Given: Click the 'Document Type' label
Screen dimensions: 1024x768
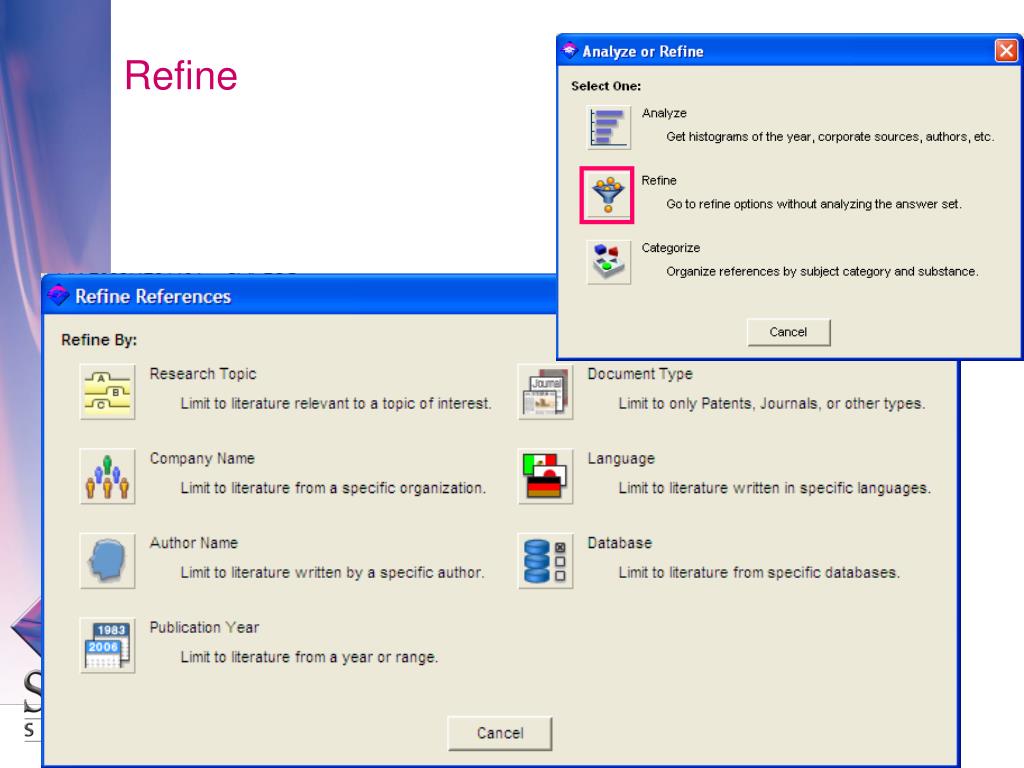Looking at the screenshot, I should 640,374.
